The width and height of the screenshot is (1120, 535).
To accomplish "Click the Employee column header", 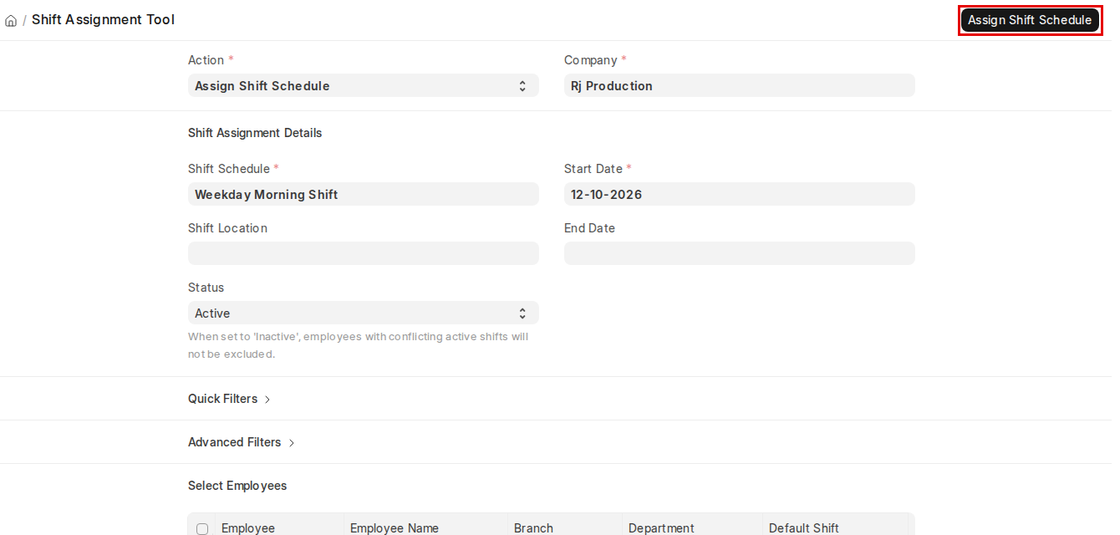I will pos(248,529).
